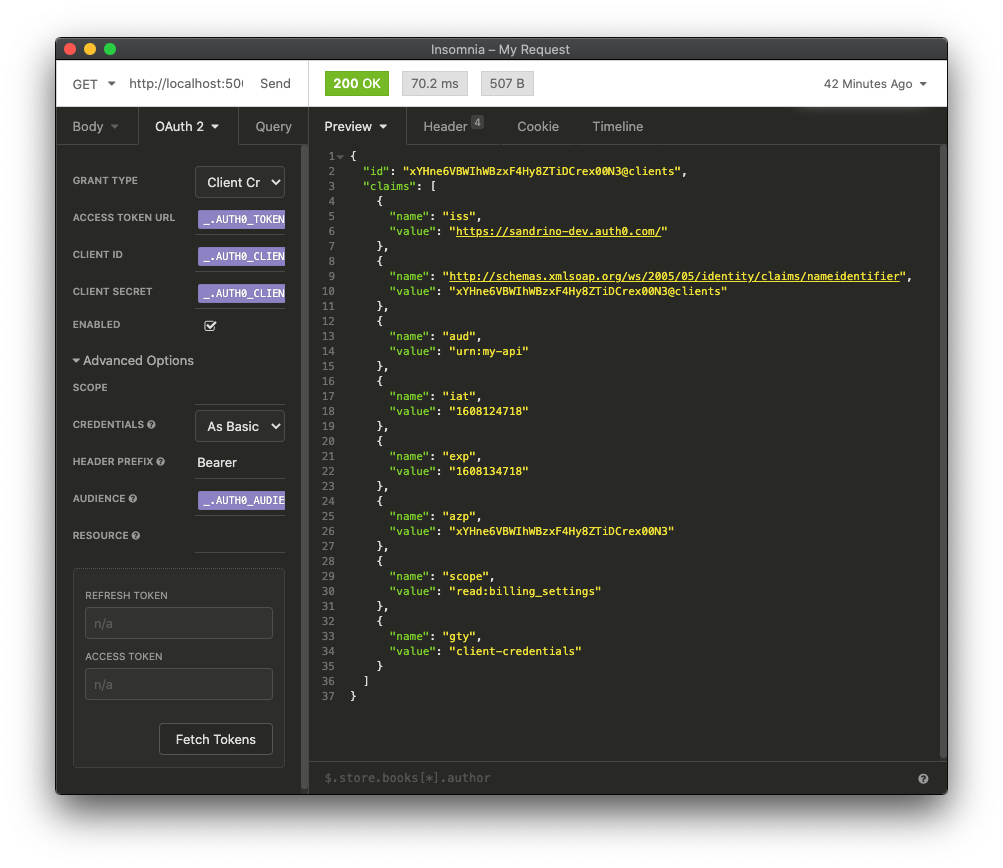
Task: Click the 200 OK status badge
Action: (x=357, y=84)
